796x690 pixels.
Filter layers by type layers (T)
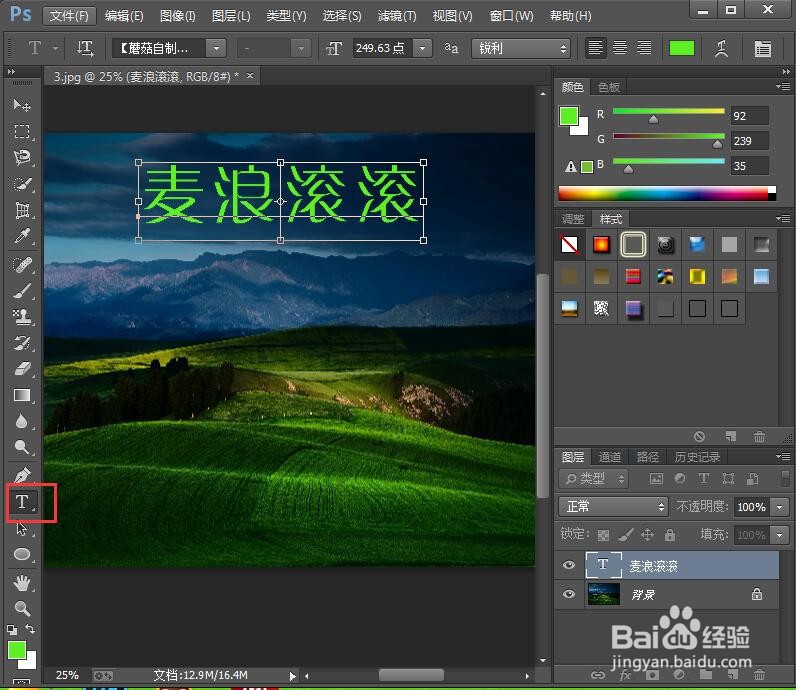pyautogui.click(x=704, y=478)
